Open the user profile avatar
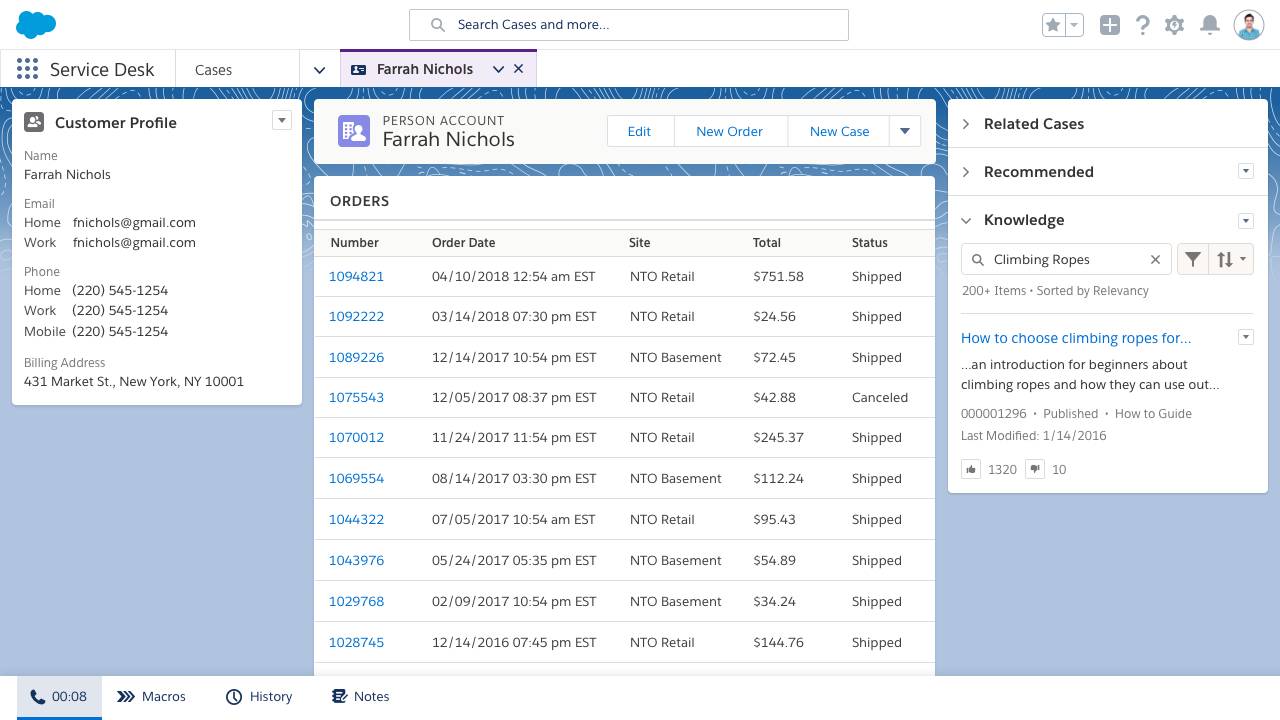The height and width of the screenshot is (720, 1280). pos(1249,25)
